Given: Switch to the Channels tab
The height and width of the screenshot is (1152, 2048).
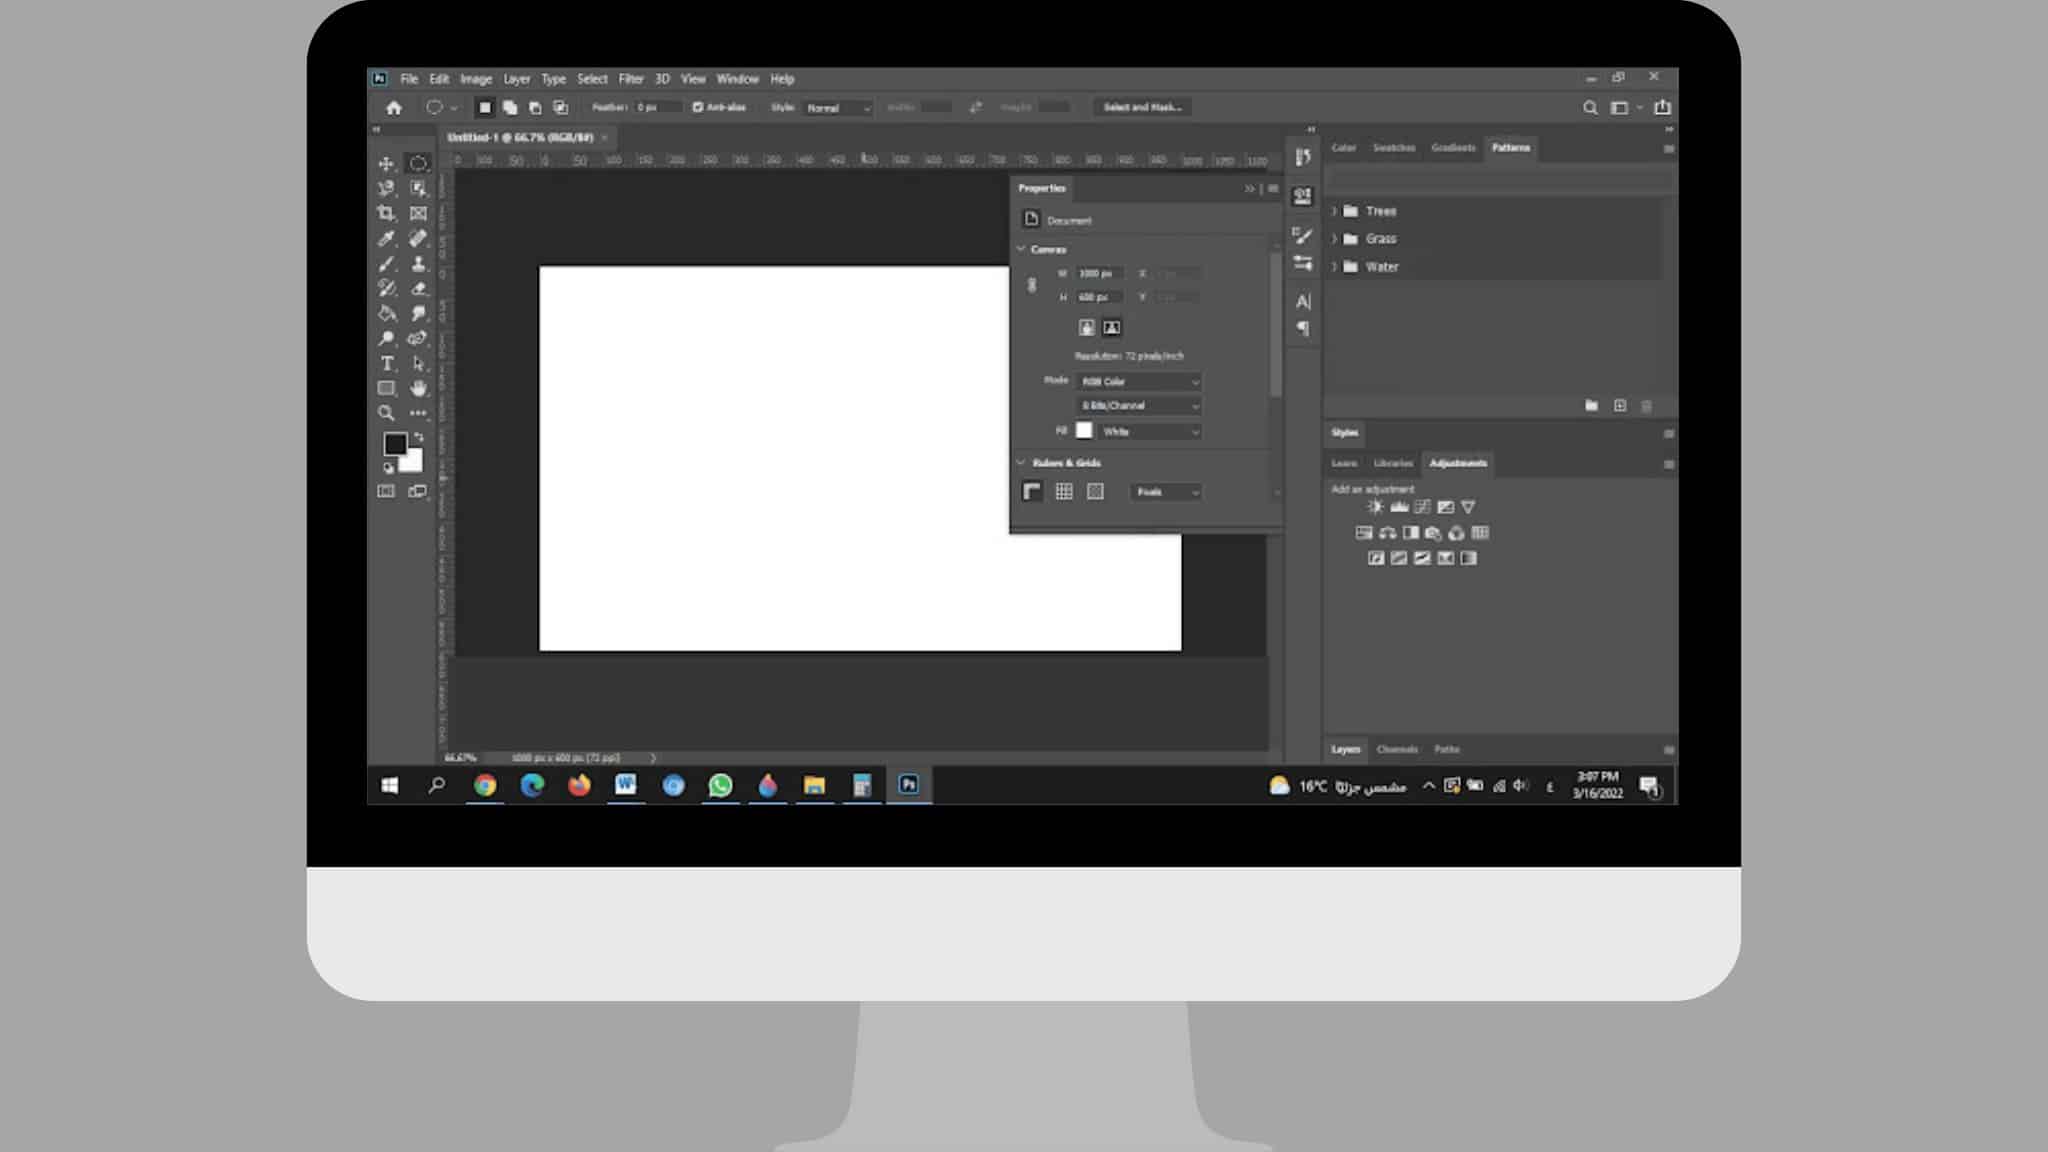Looking at the screenshot, I should pyautogui.click(x=1397, y=749).
